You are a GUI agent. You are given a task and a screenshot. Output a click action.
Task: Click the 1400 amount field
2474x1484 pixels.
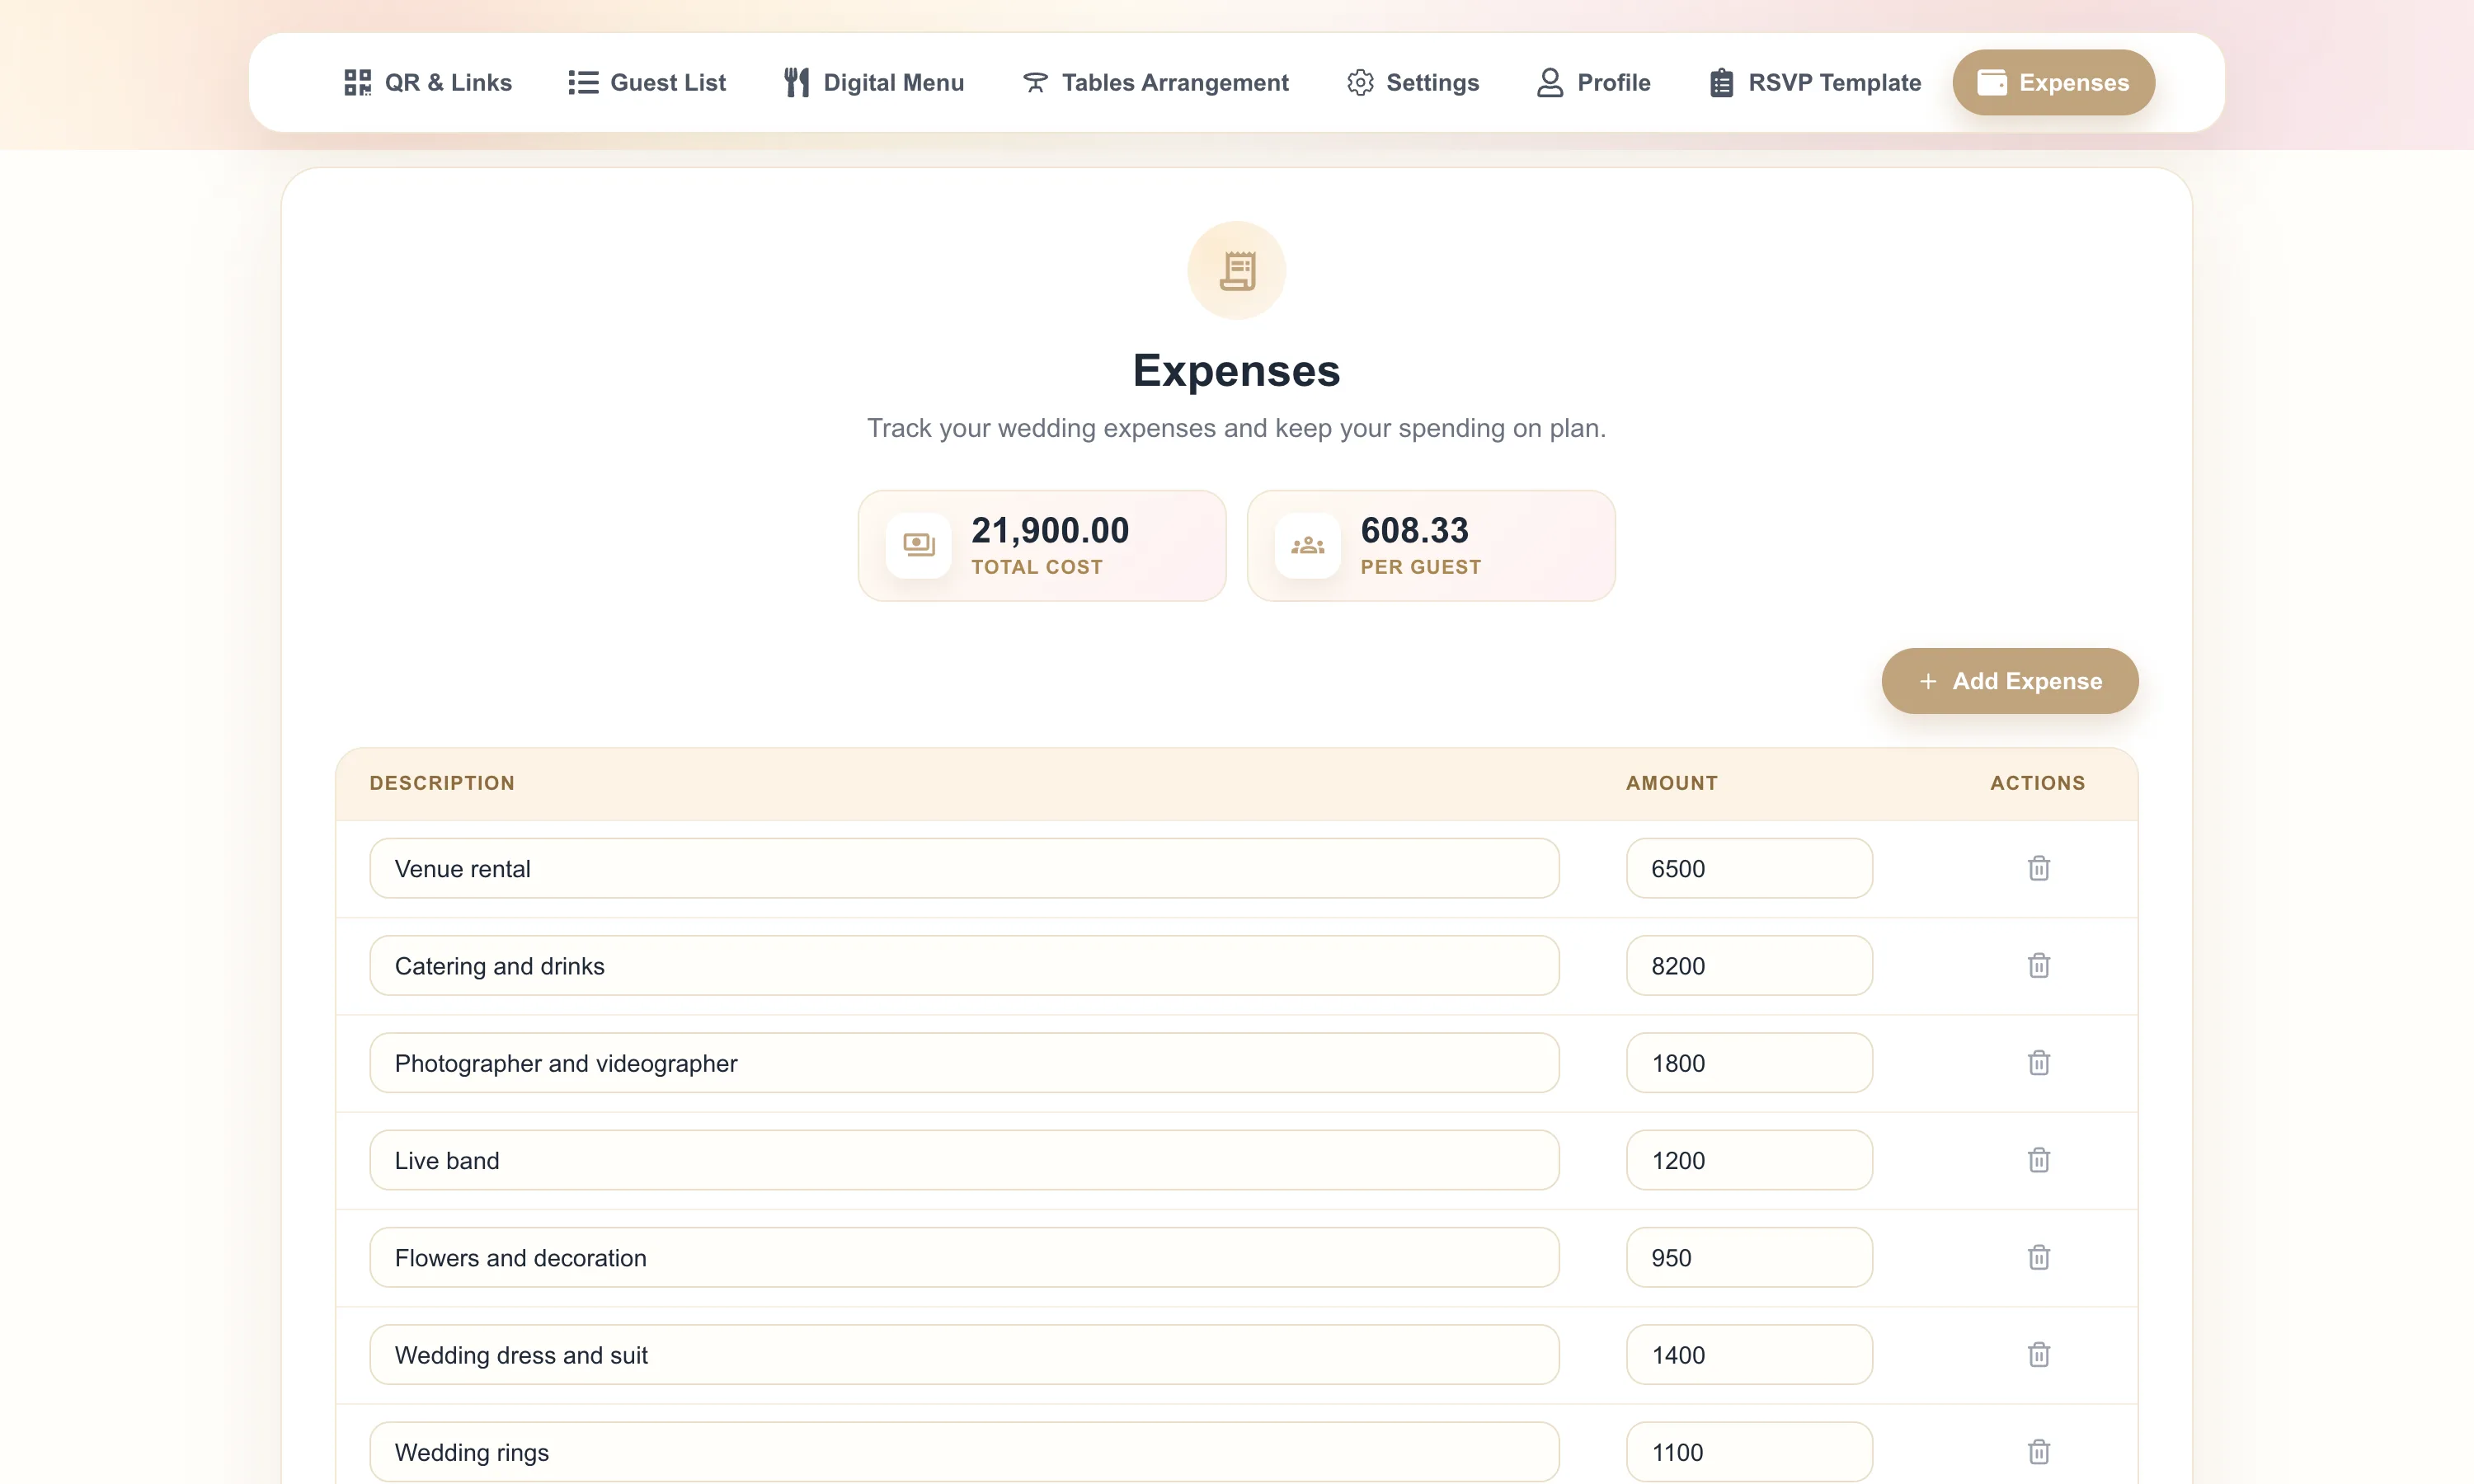point(1749,1354)
